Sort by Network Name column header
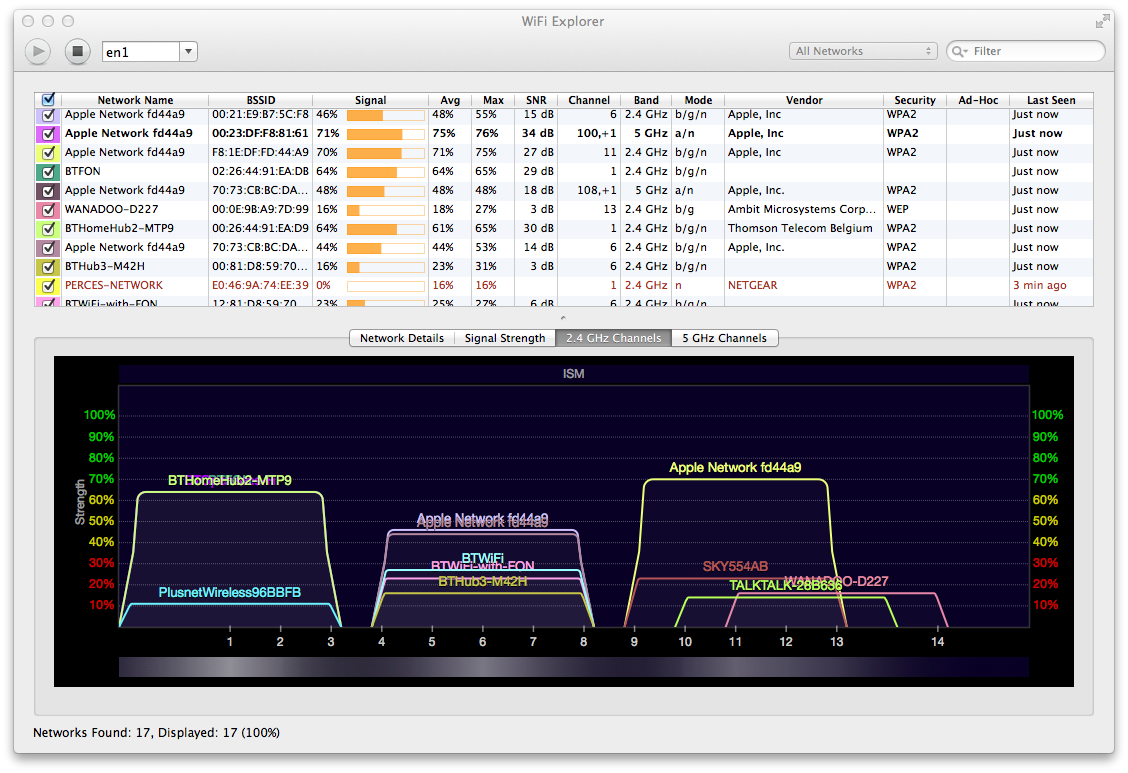The width and height of the screenshot is (1128, 773). (x=135, y=100)
